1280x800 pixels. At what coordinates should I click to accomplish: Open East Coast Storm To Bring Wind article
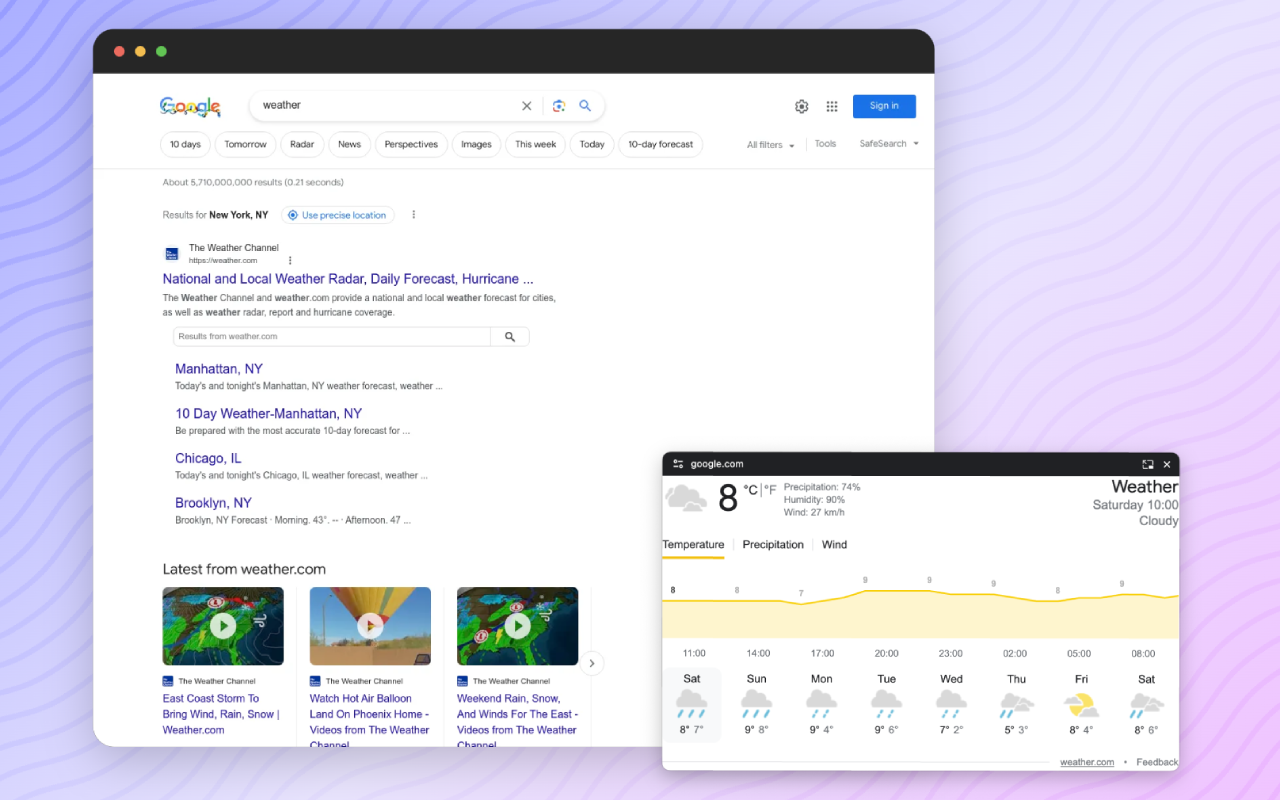pyautogui.click(x=222, y=714)
